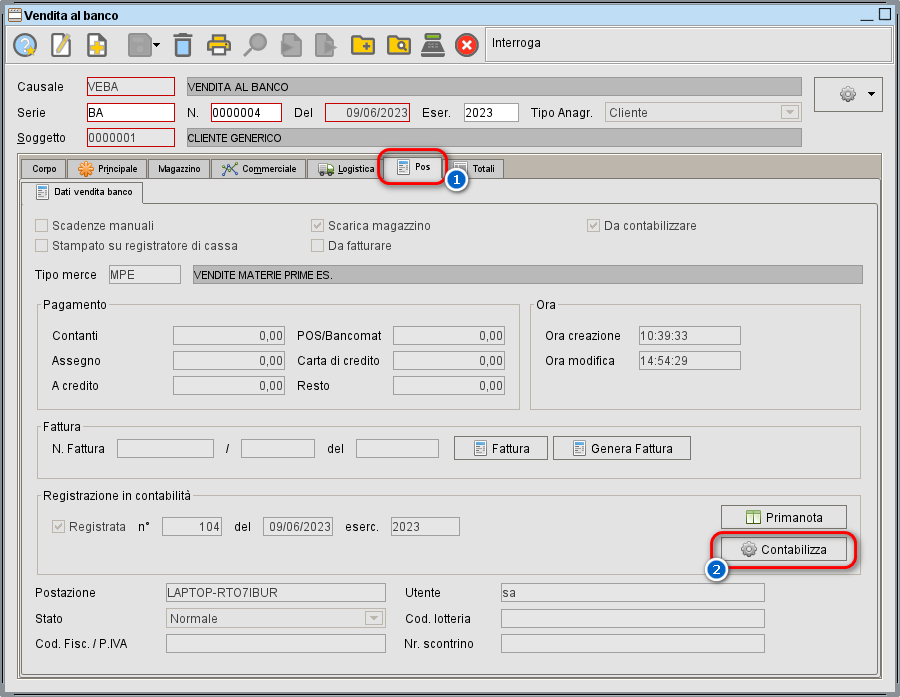
Task: Open the folder-with-plus toolbar icon
Action: 362,45
